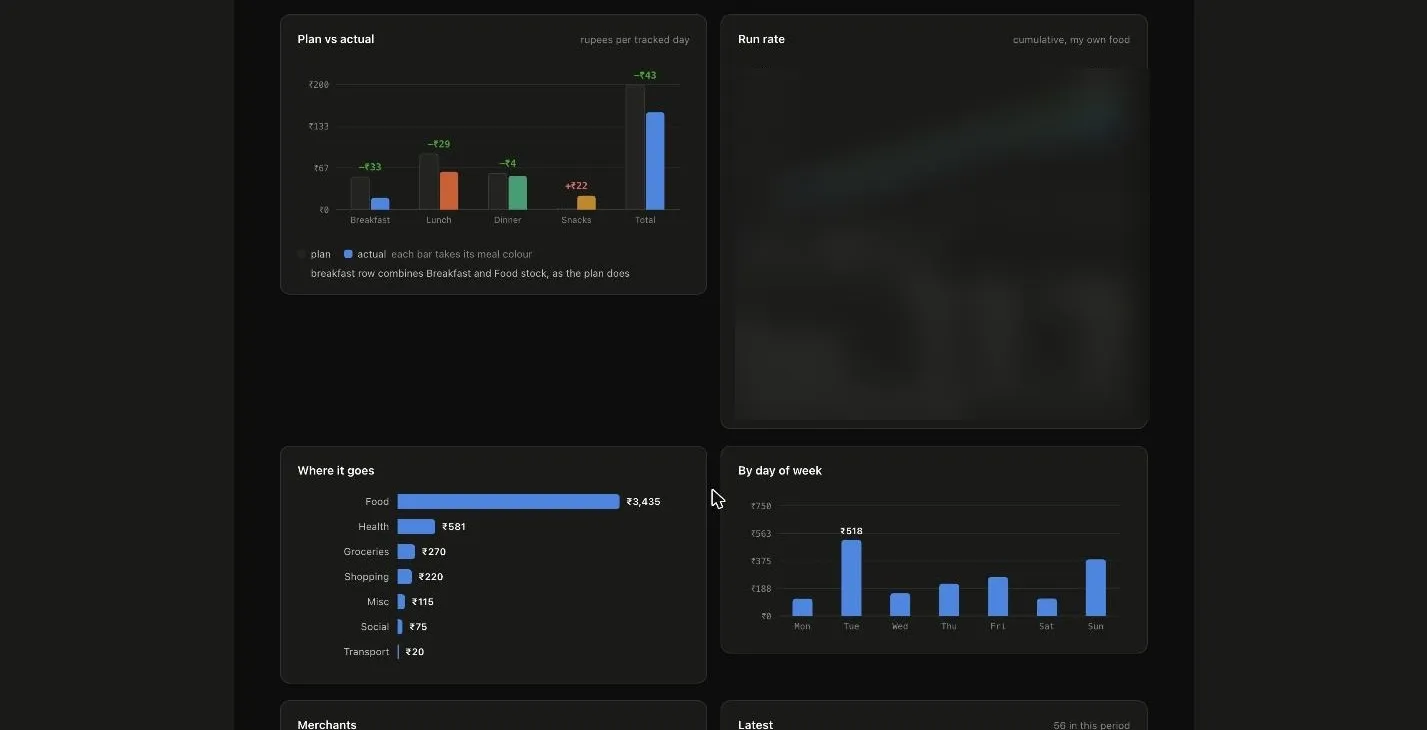The image size is (1427, 730).
Task: Click the dark "plan" legend swatch
Action: [x=302, y=254]
